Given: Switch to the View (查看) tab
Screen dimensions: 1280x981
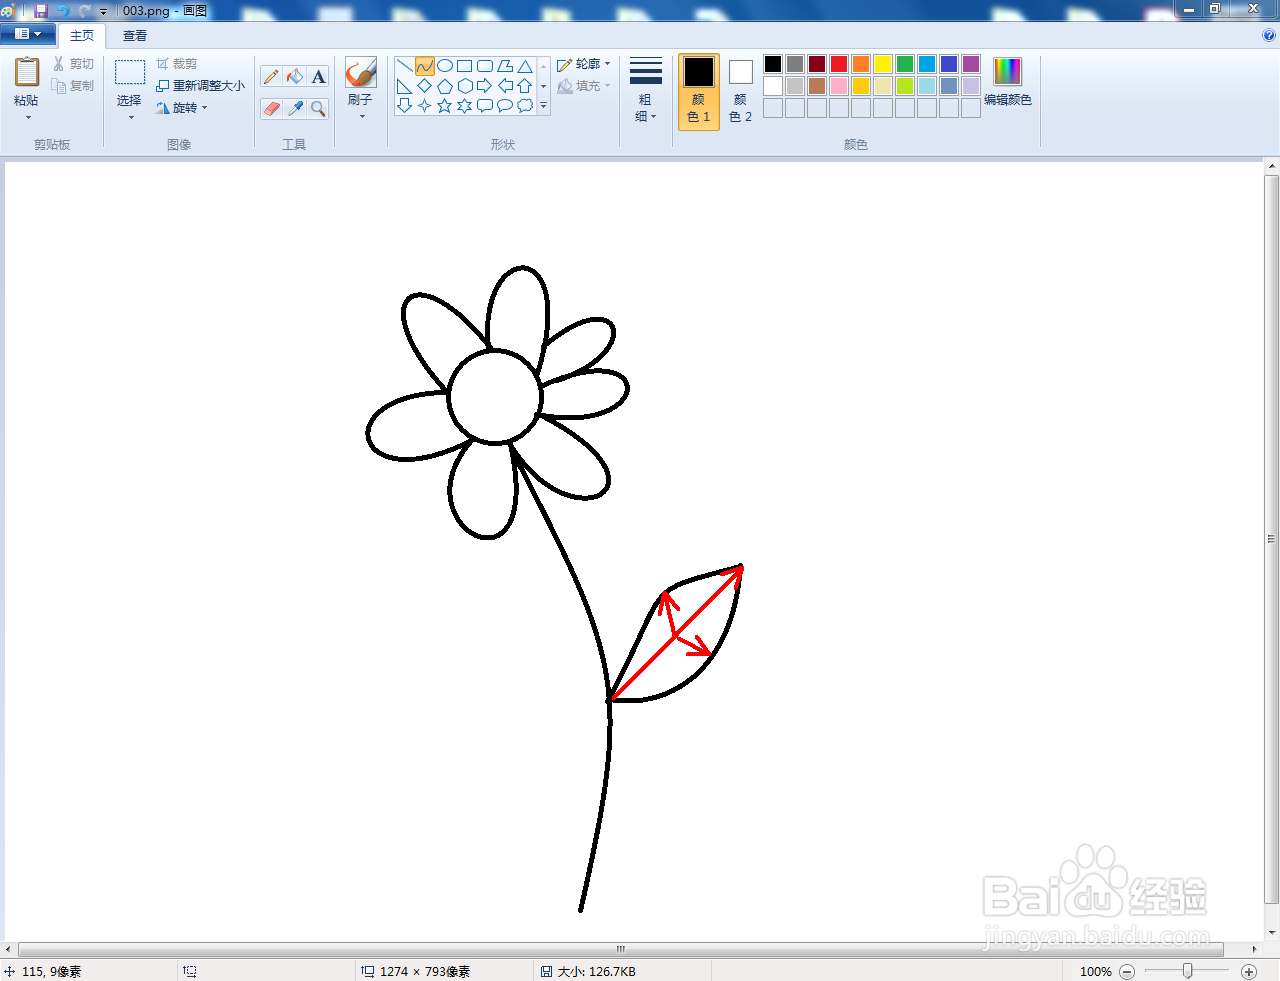Looking at the screenshot, I should [135, 35].
